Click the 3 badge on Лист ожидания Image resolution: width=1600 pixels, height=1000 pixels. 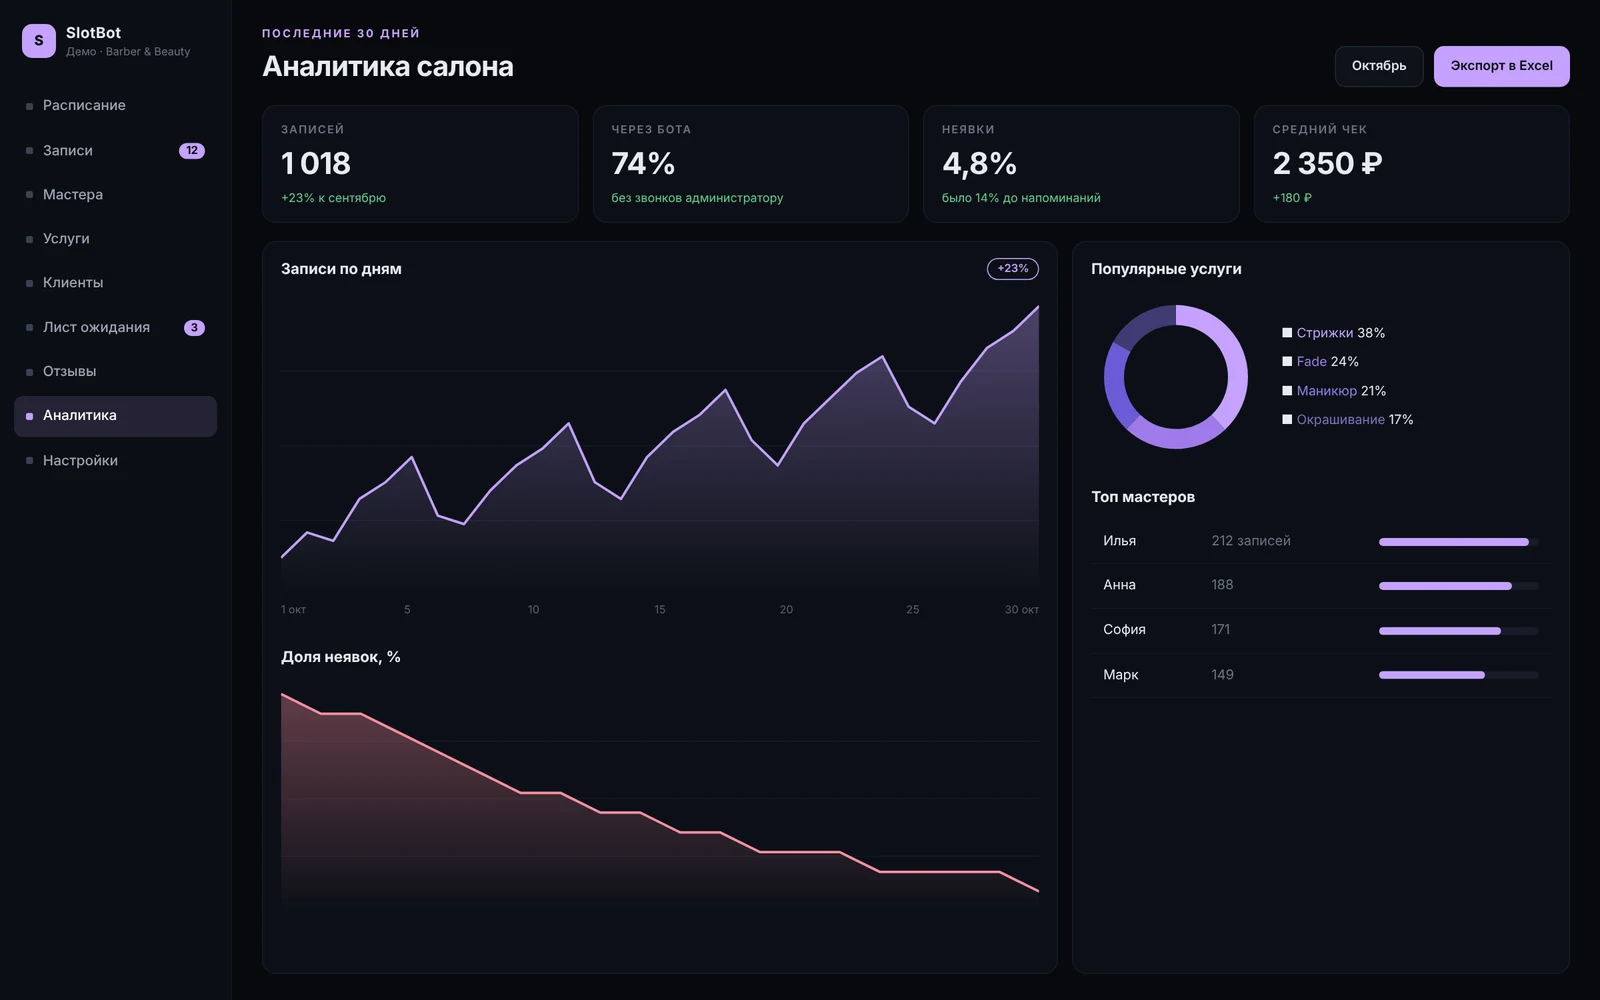(x=194, y=328)
